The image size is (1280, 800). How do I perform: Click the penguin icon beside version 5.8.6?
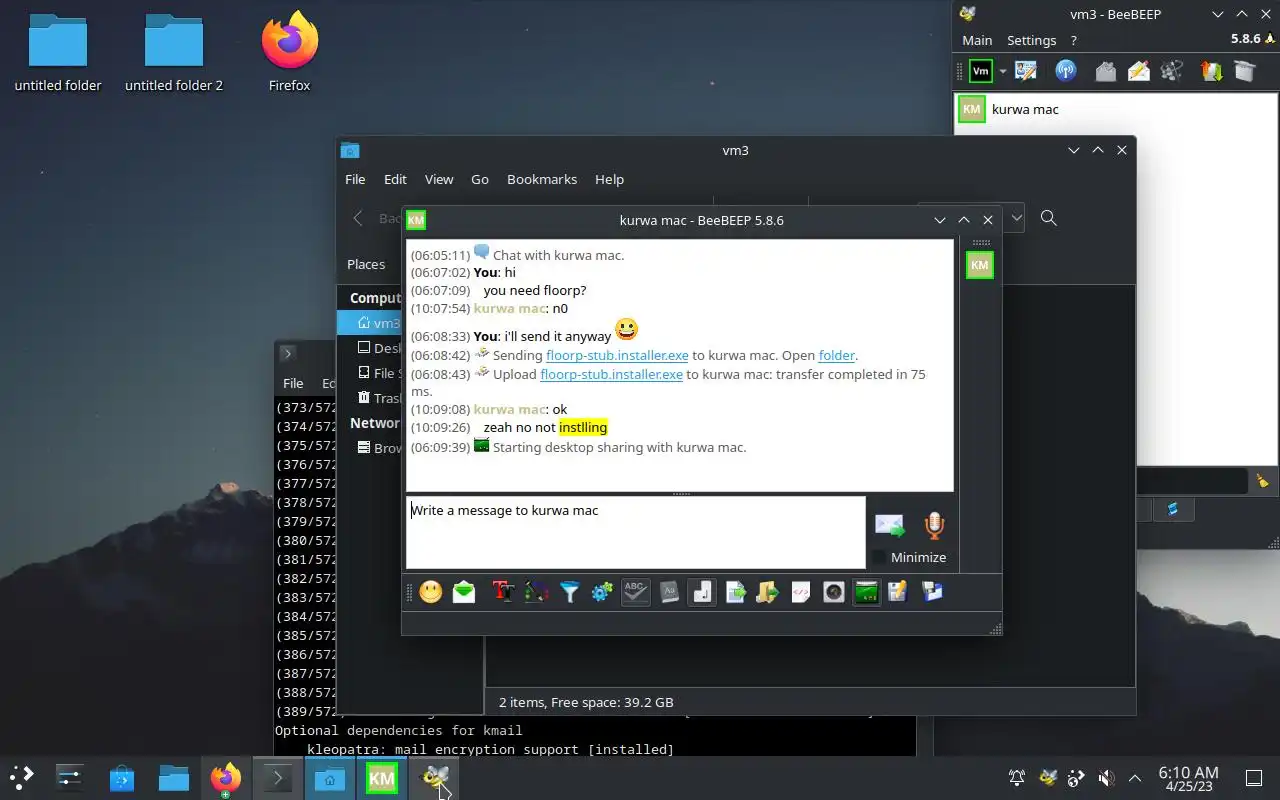point(1270,39)
